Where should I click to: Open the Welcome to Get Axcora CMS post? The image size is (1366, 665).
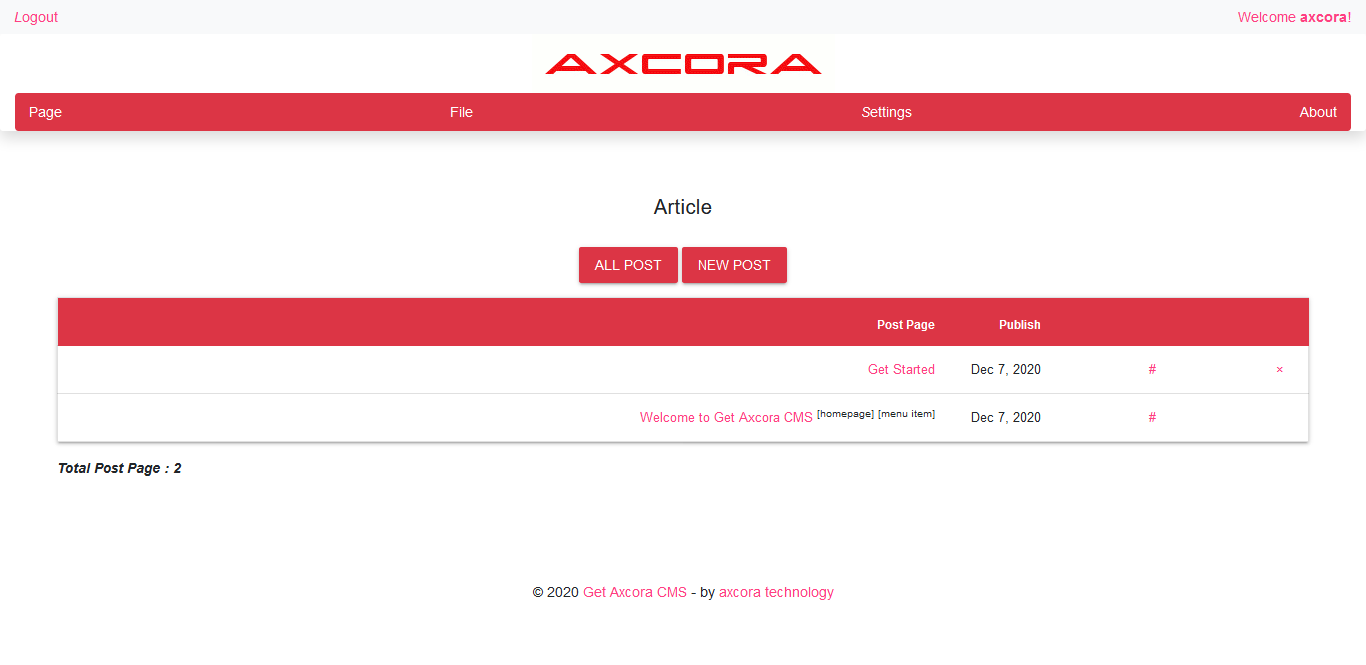(726, 417)
